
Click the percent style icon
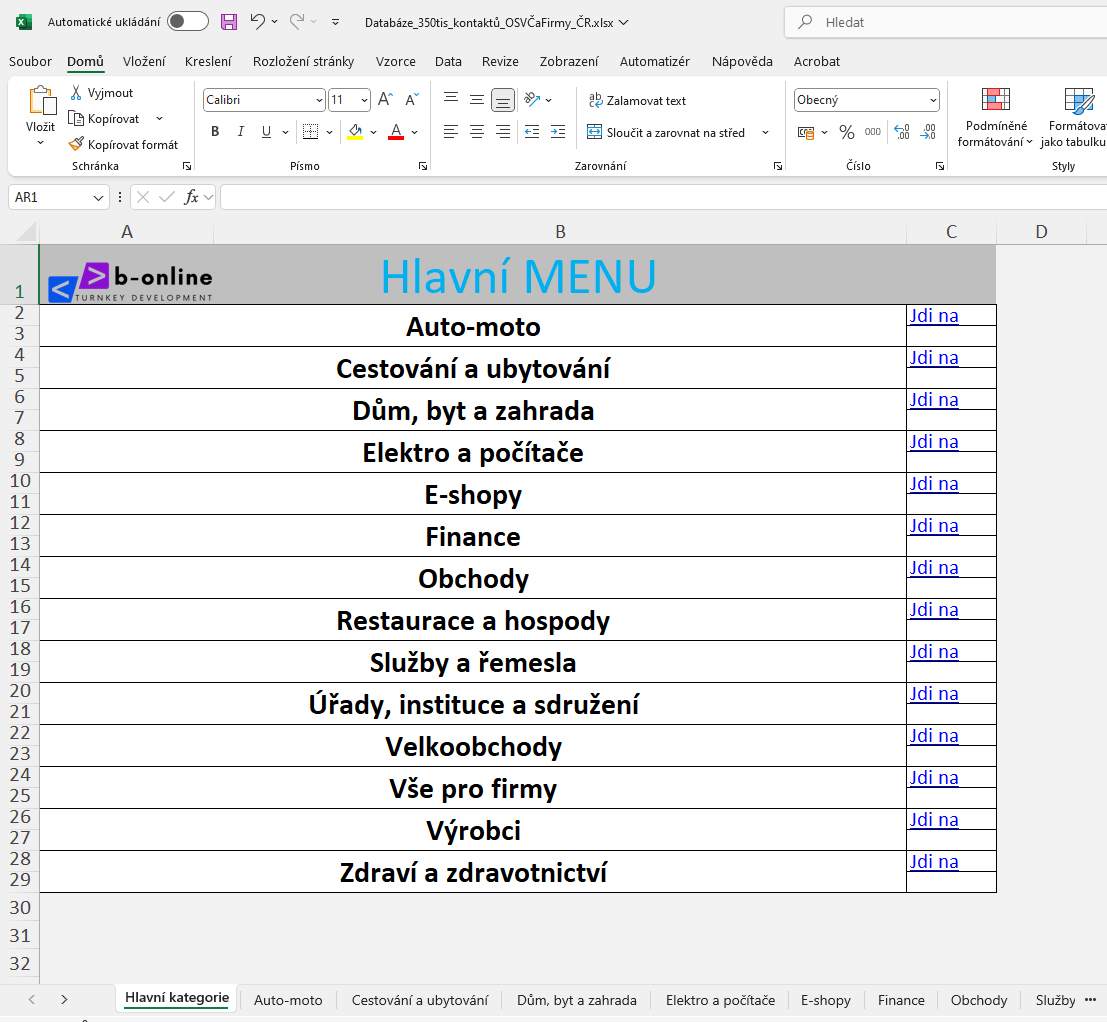click(846, 132)
